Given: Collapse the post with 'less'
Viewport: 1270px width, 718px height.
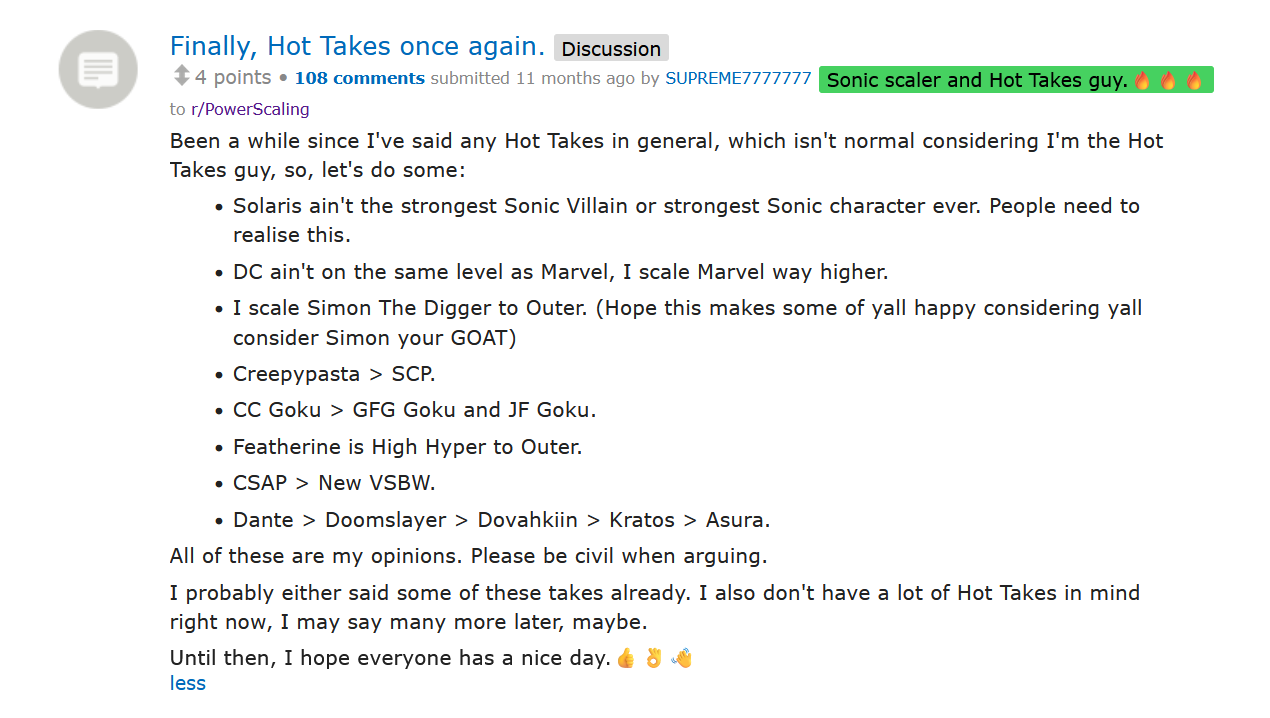Looking at the screenshot, I should click(188, 683).
